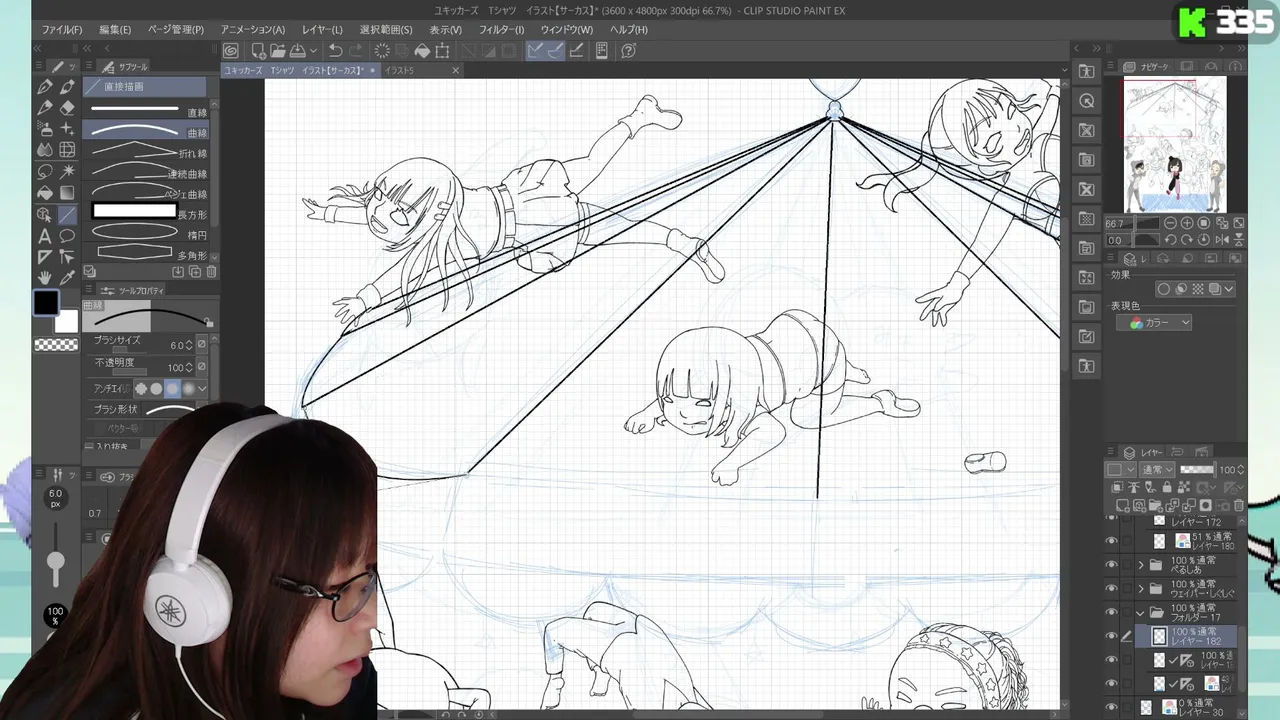Viewport: 1280px width, 720px height.
Task: Toggle visibility of the ぺるしあ folder
Action: click(x=1111, y=565)
